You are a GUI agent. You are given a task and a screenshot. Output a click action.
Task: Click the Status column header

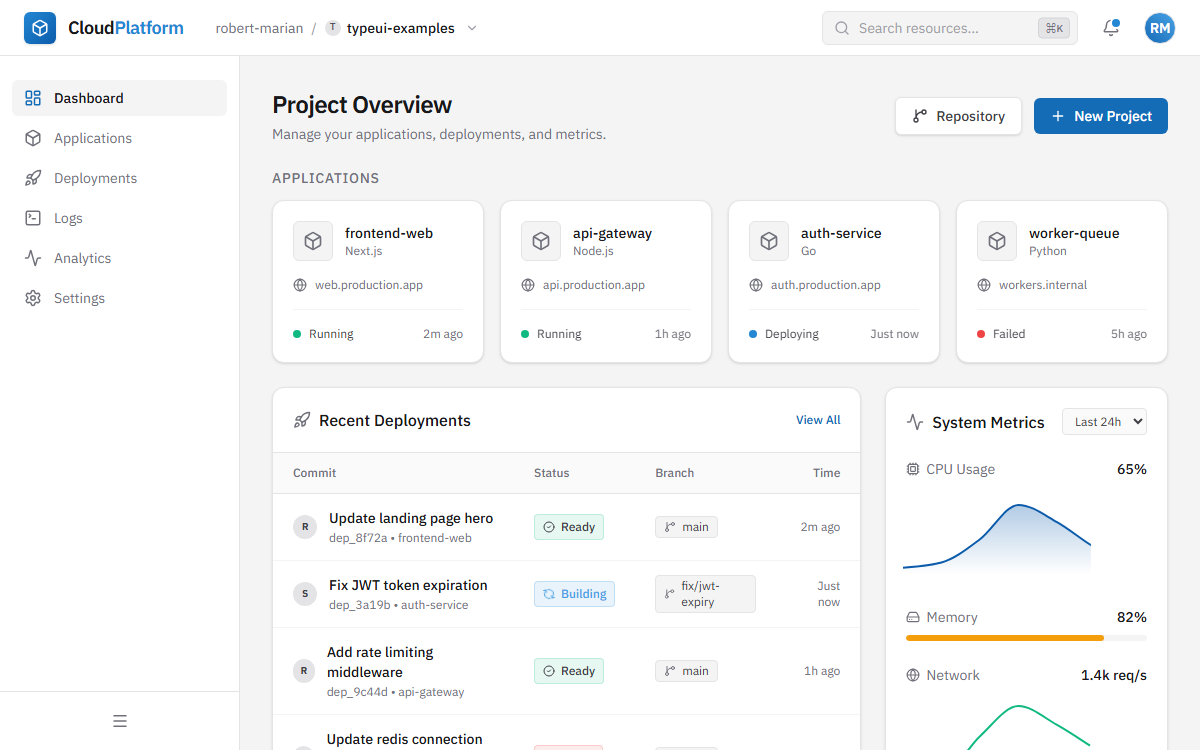point(552,473)
